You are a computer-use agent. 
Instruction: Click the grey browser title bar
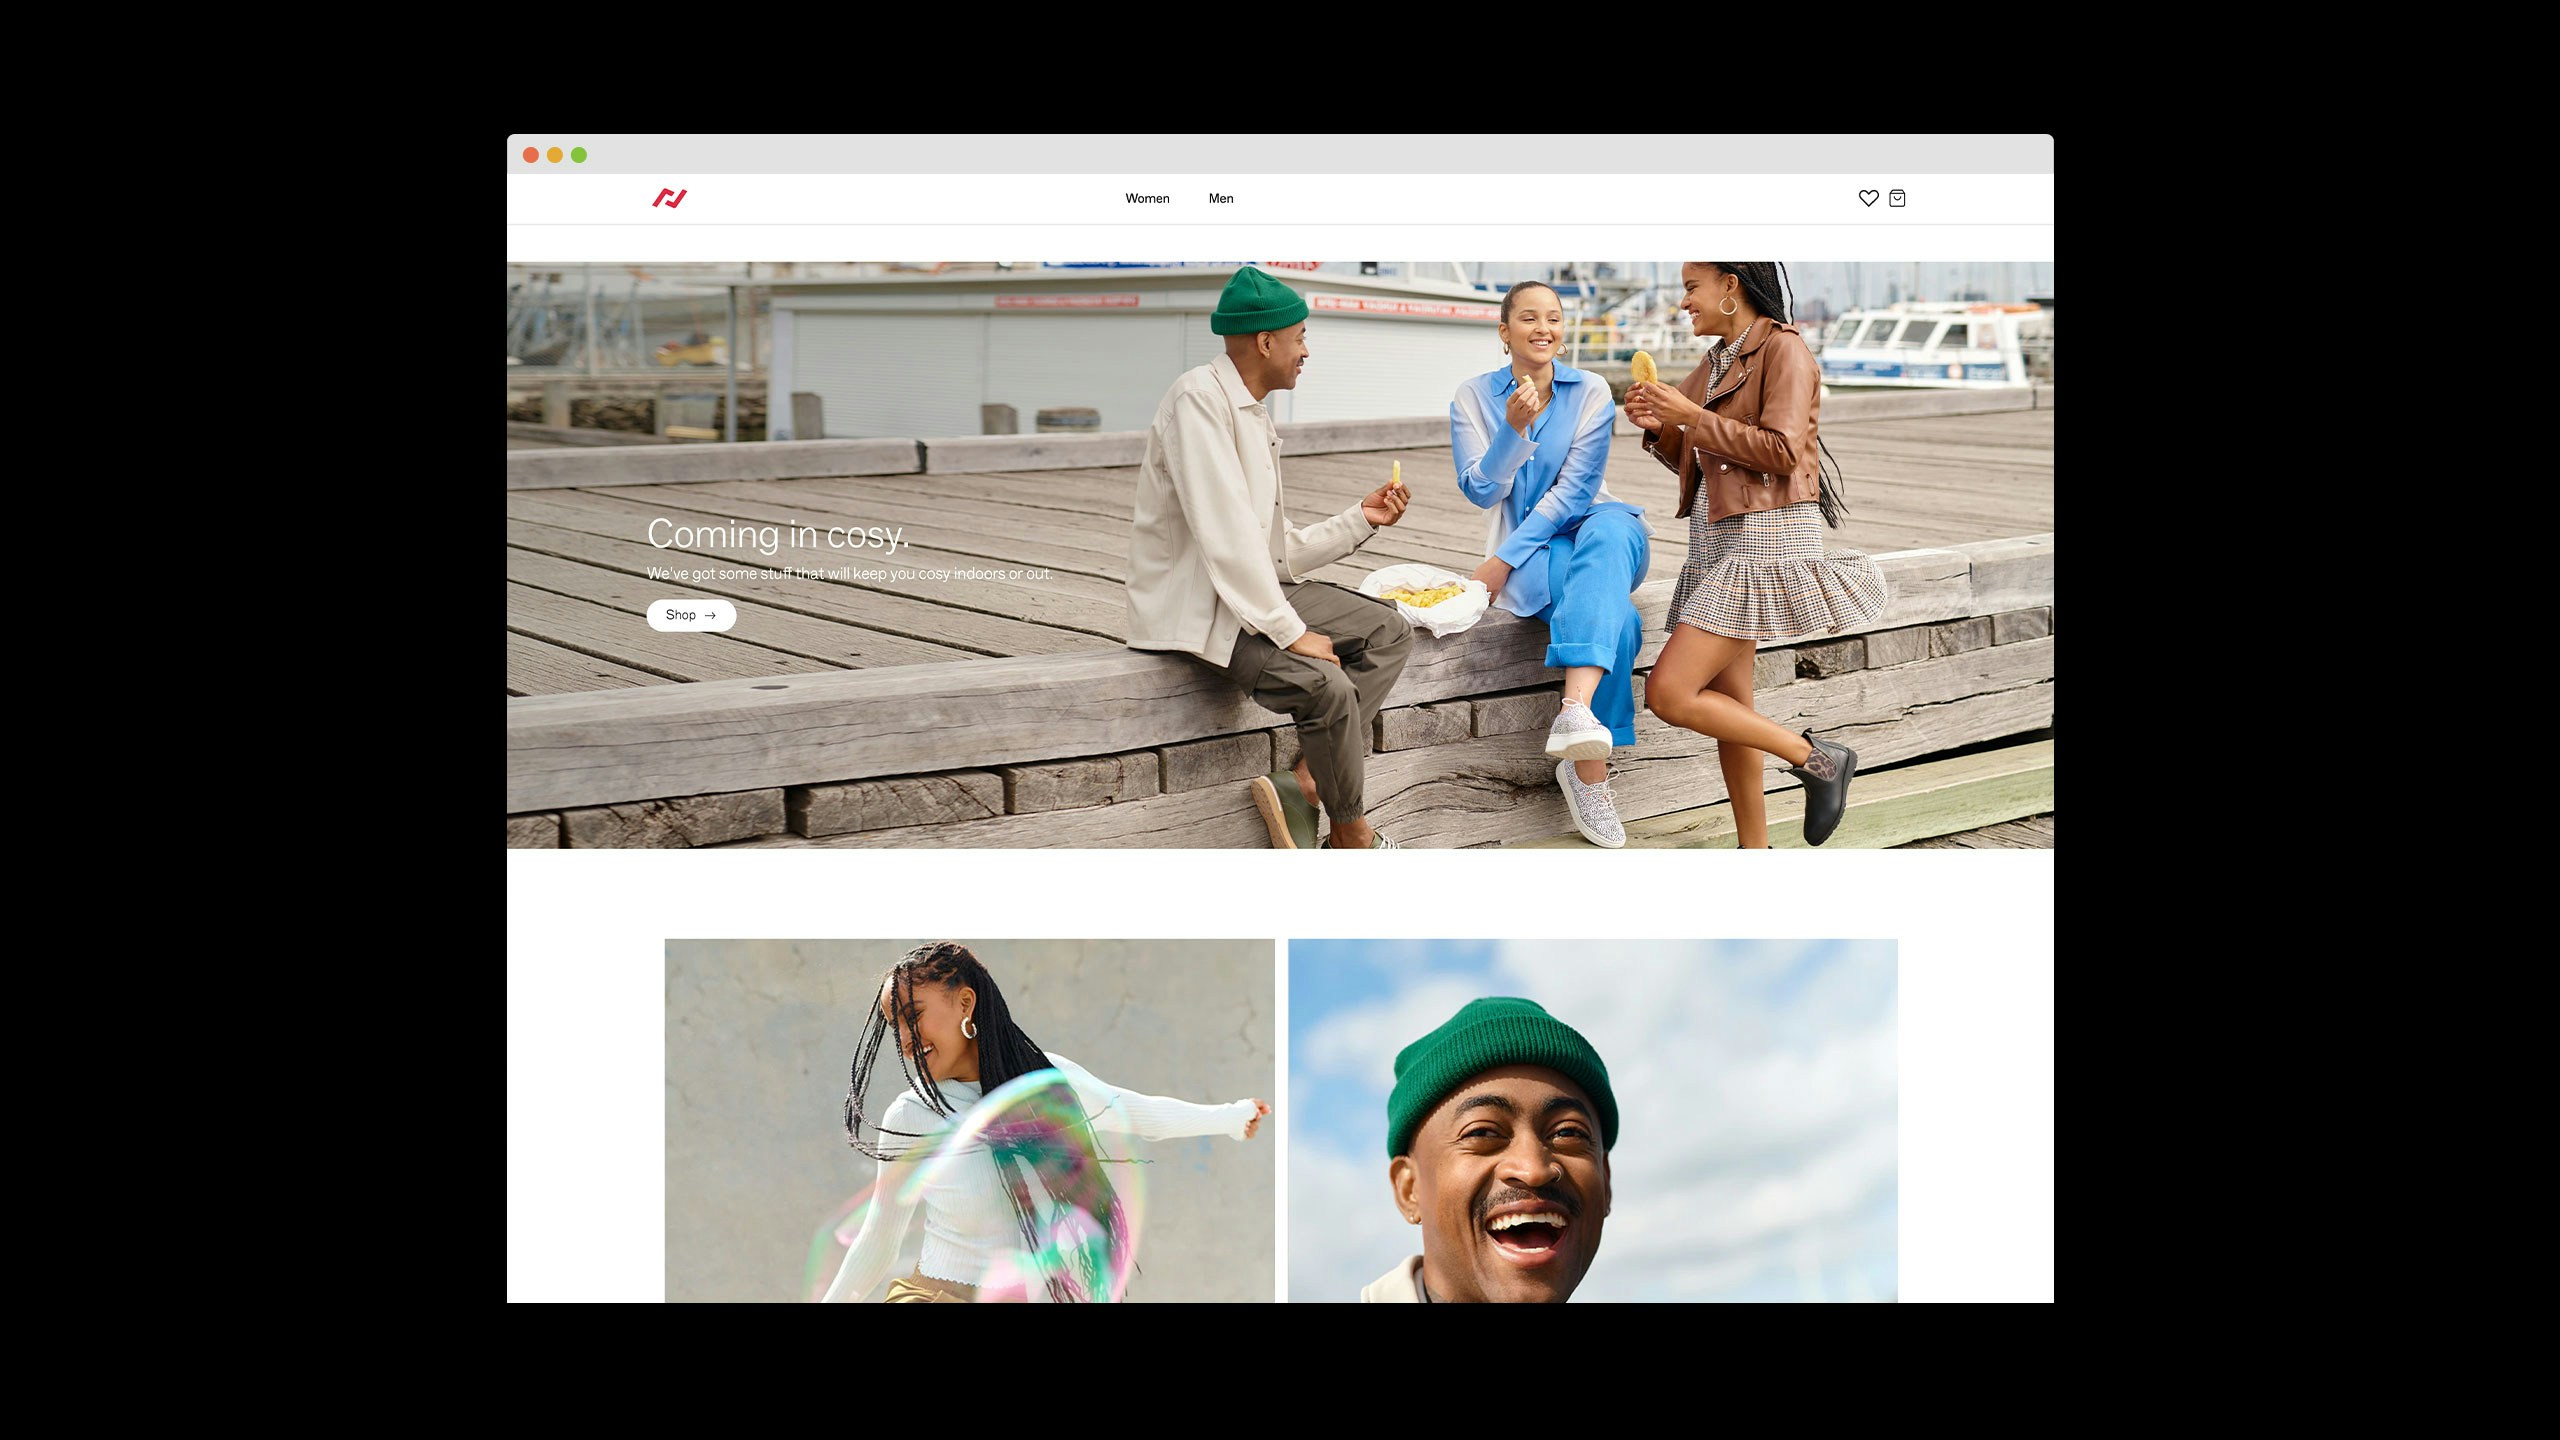pyautogui.click(x=1280, y=154)
